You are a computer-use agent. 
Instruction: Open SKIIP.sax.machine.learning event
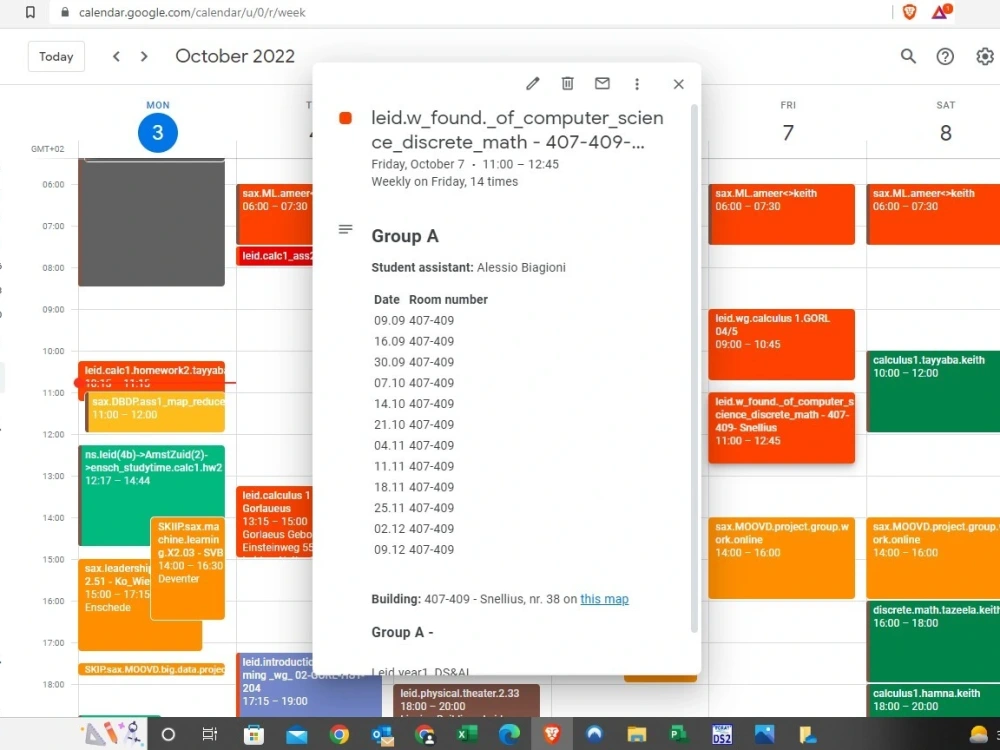pyautogui.click(x=188, y=568)
